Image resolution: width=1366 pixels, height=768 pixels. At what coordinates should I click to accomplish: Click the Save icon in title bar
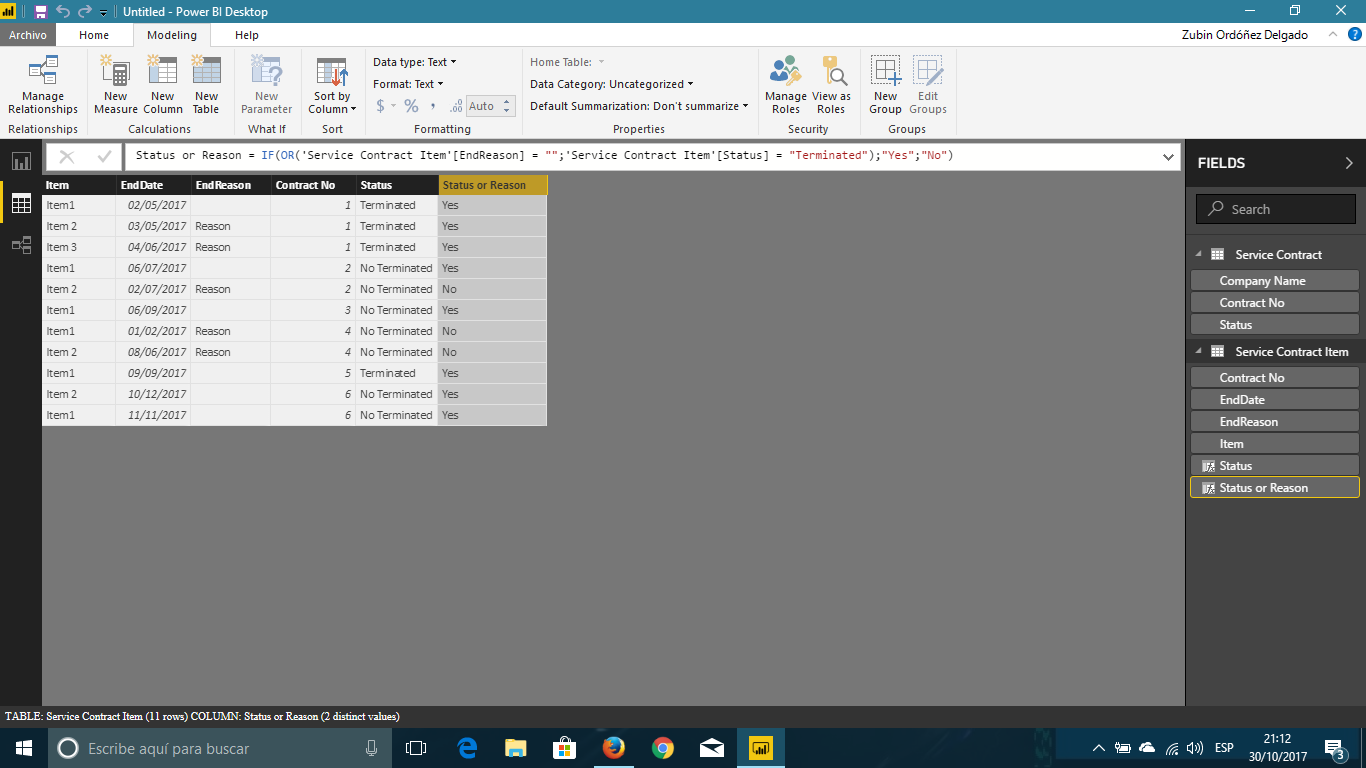coord(41,12)
